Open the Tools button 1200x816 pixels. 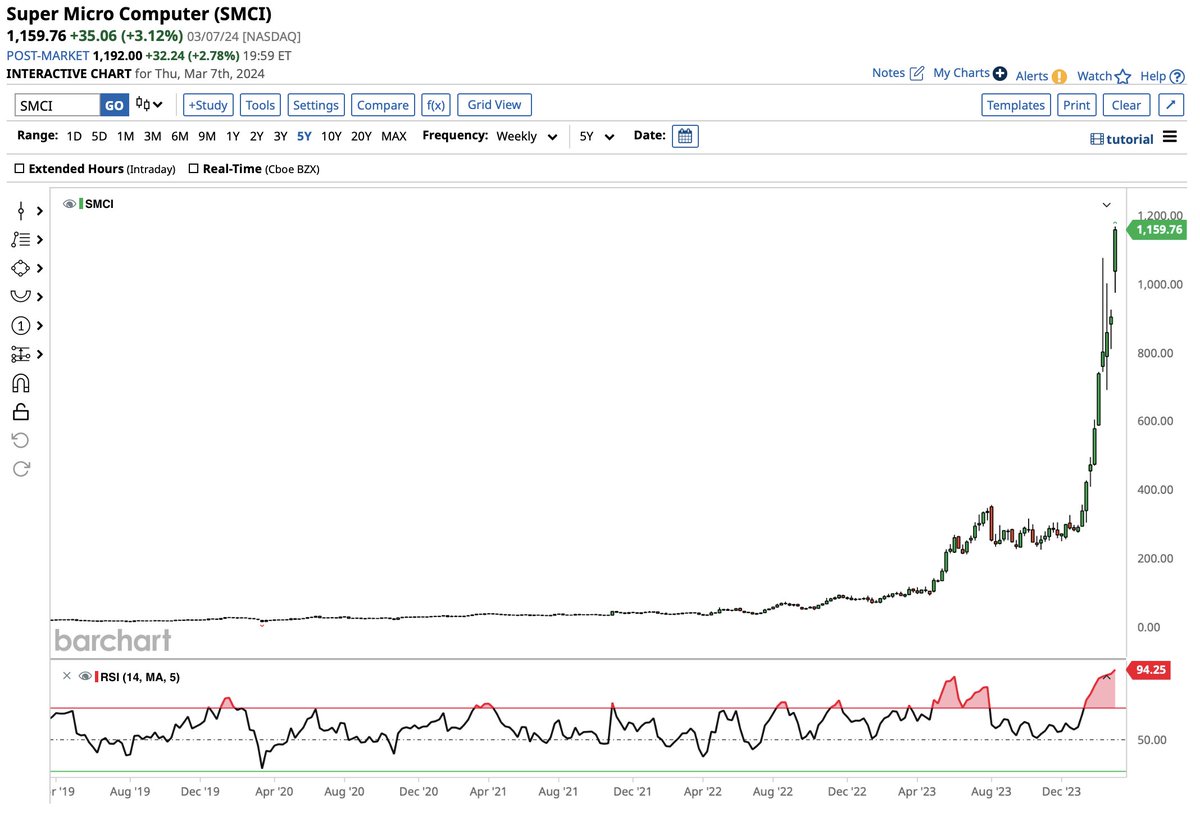pos(260,105)
